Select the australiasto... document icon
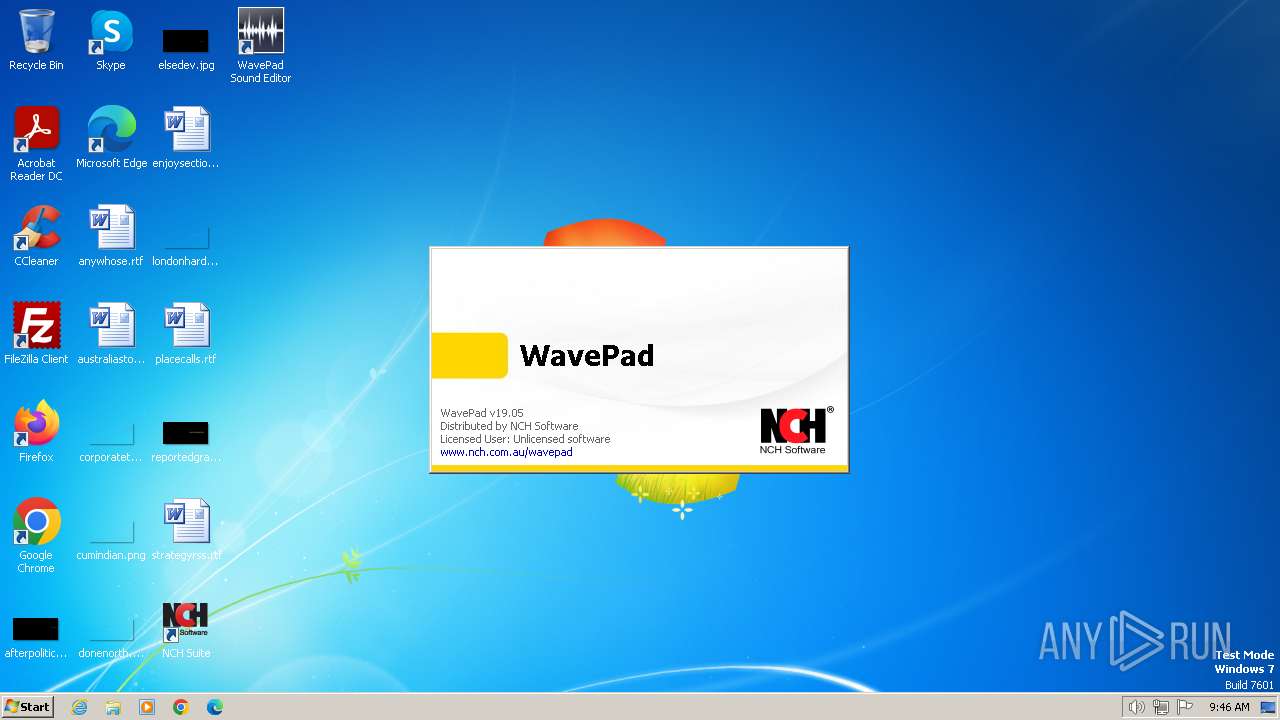Screen dimensions: 1280x720 pyautogui.click(x=111, y=333)
